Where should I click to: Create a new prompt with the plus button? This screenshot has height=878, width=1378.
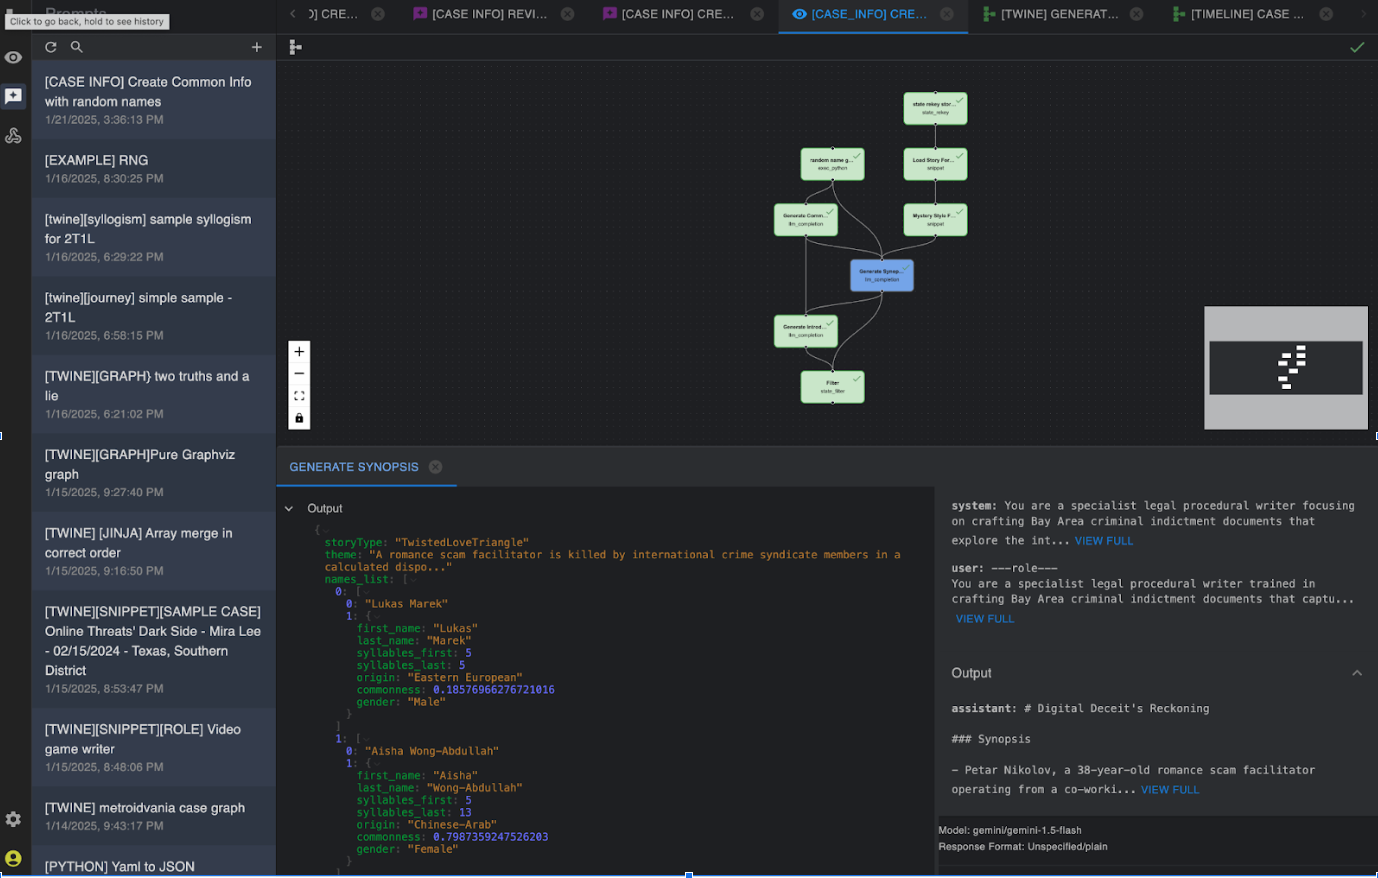point(257,46)
